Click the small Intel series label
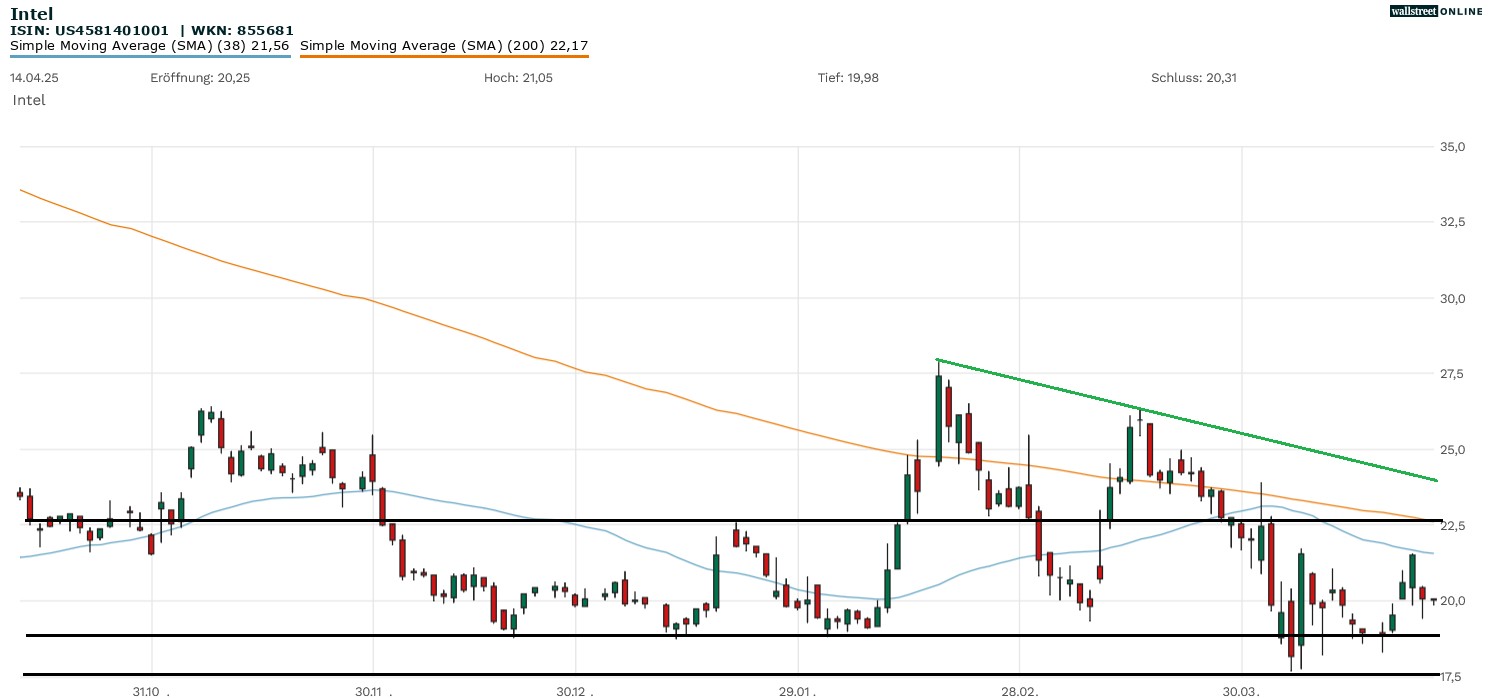Image resolution: width=1490 pixels, height=698 pixels. pos(29,100)
